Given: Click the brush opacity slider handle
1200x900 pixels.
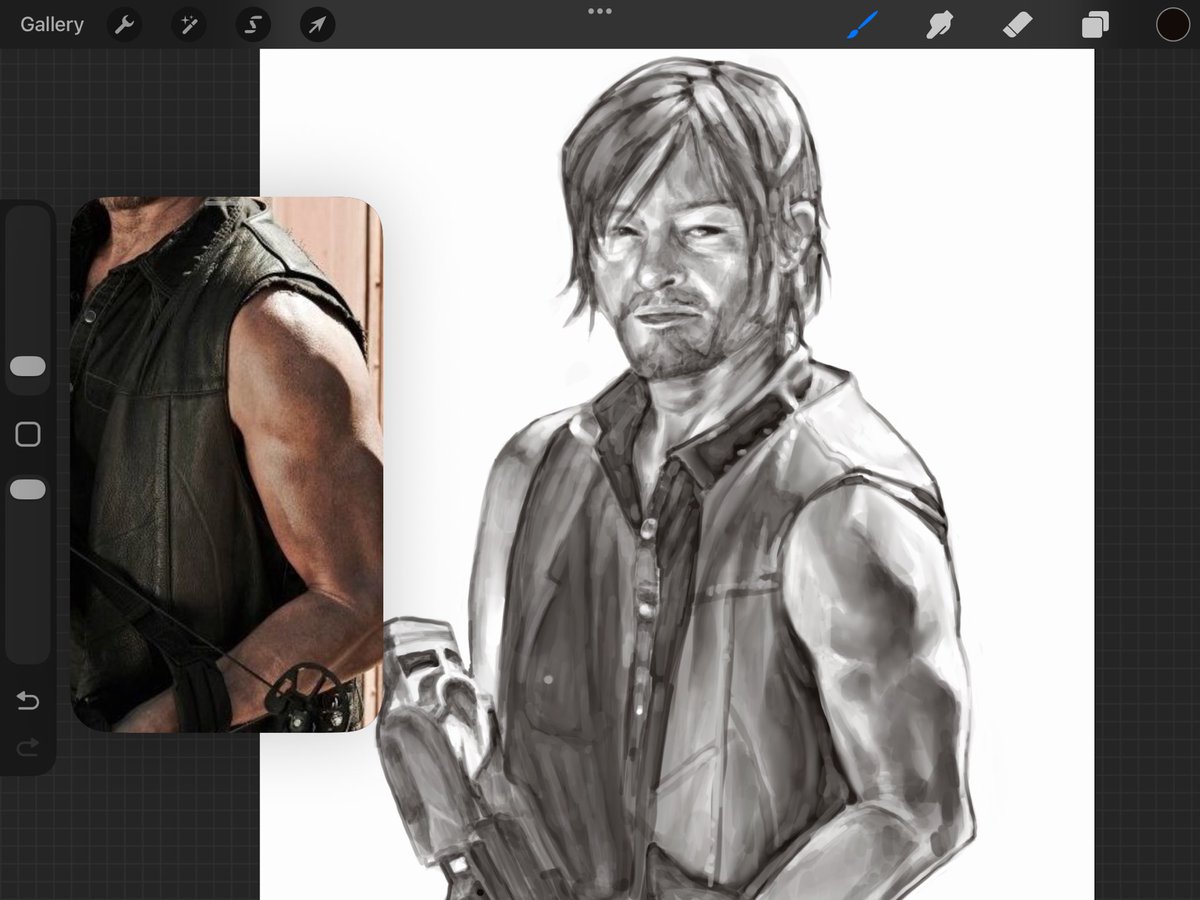Looking at the screenshot, I should (28, 490).
